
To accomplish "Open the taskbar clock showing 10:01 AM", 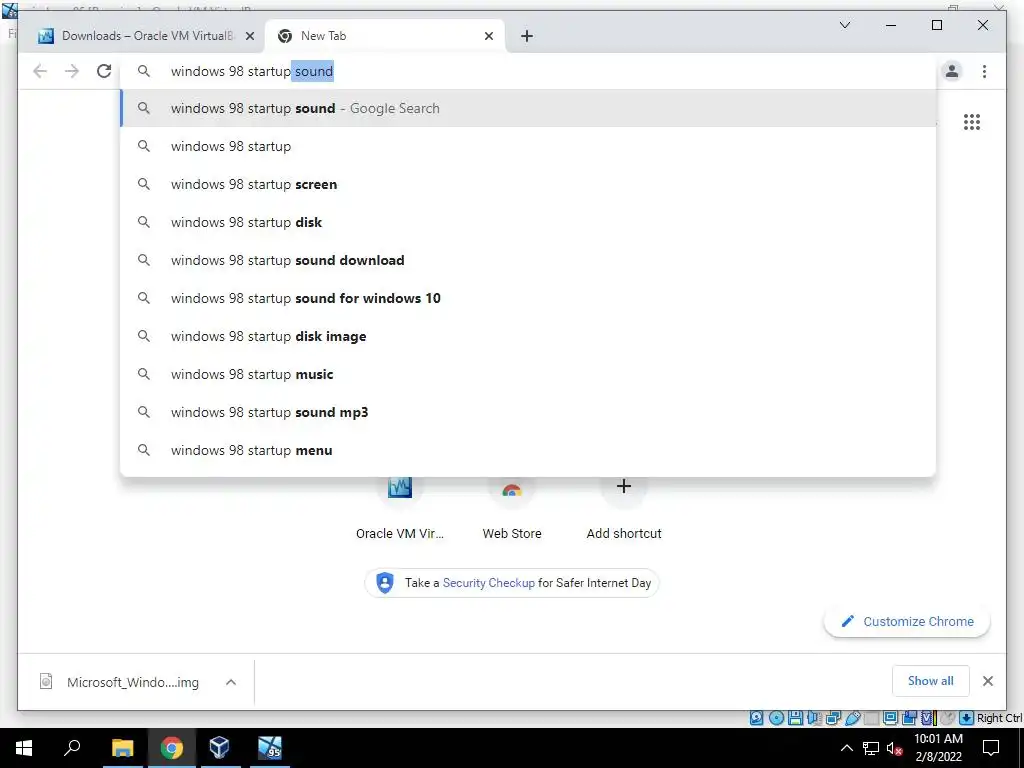I will point(938,748).
